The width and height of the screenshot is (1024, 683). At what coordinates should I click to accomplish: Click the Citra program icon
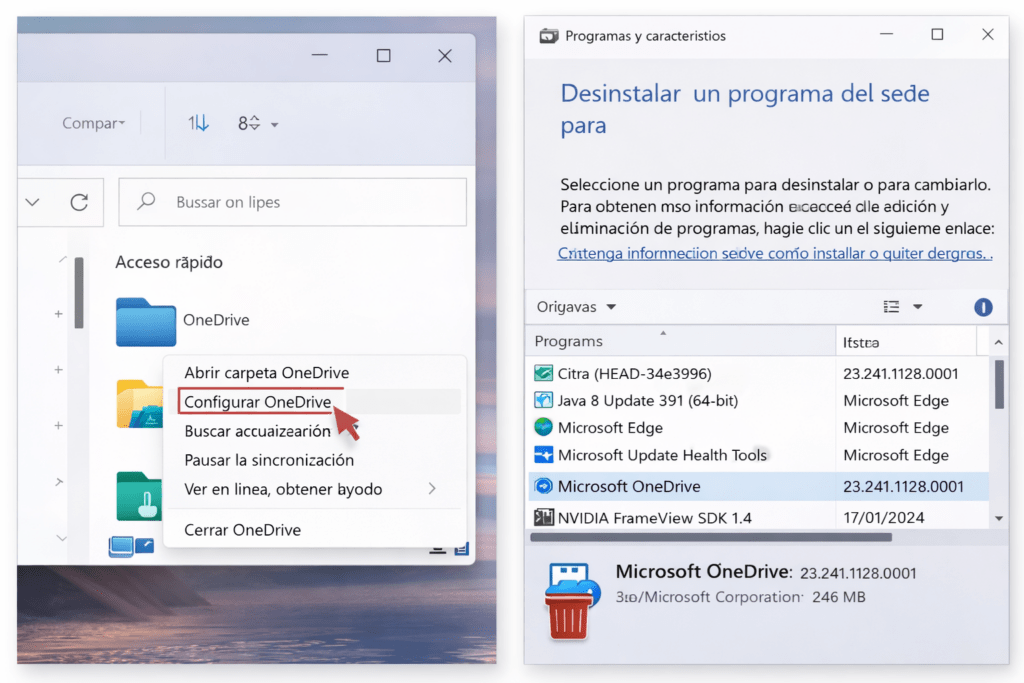pyautogui.click(x=543, y=373)
